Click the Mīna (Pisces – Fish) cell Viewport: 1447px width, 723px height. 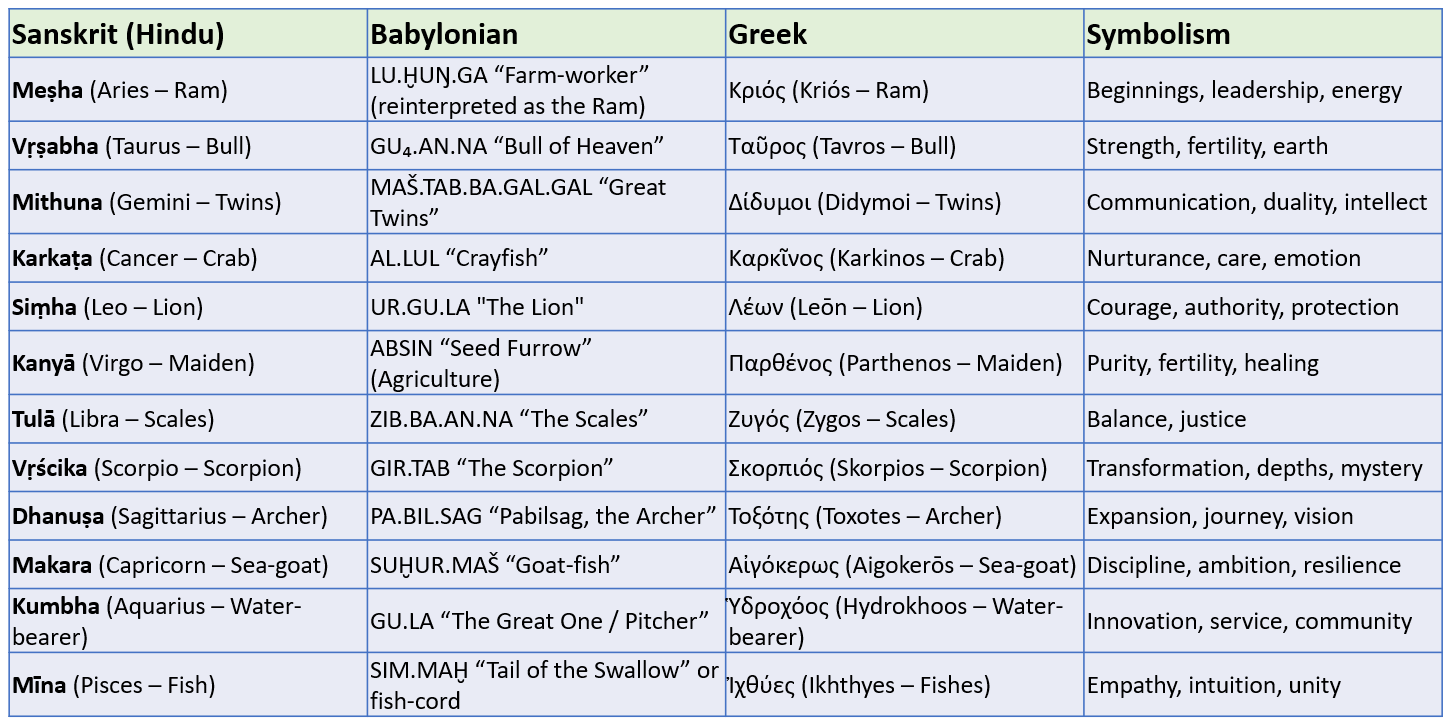[x=114, y=685]
